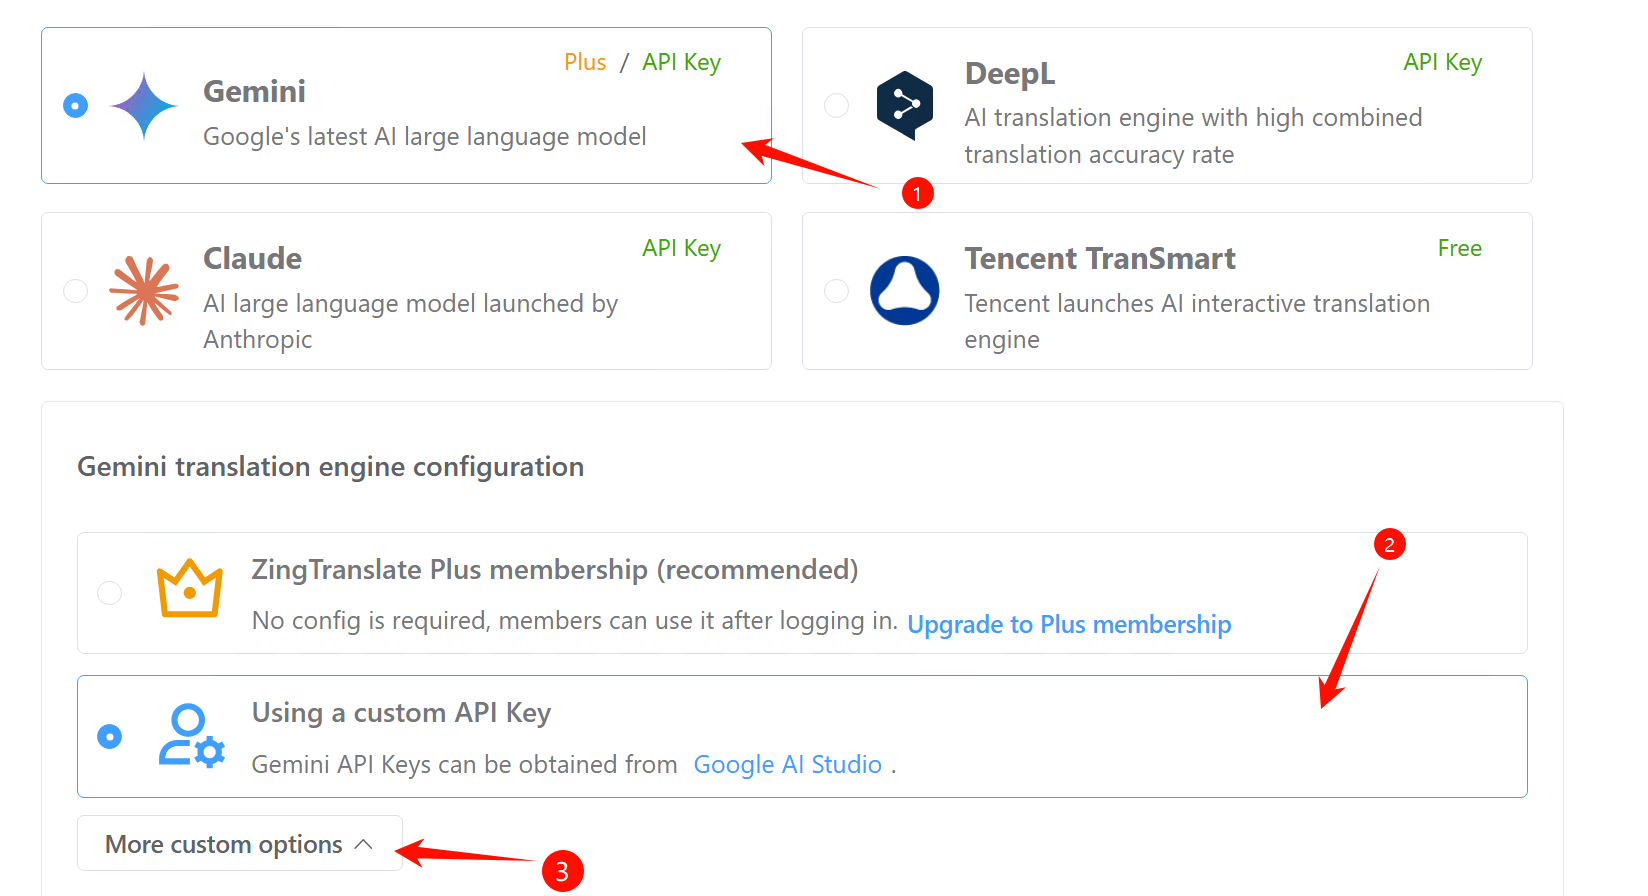Click the API Key tag on DeepL card
This screenshot has width=1648, height=896.
tap(1442, 62)
